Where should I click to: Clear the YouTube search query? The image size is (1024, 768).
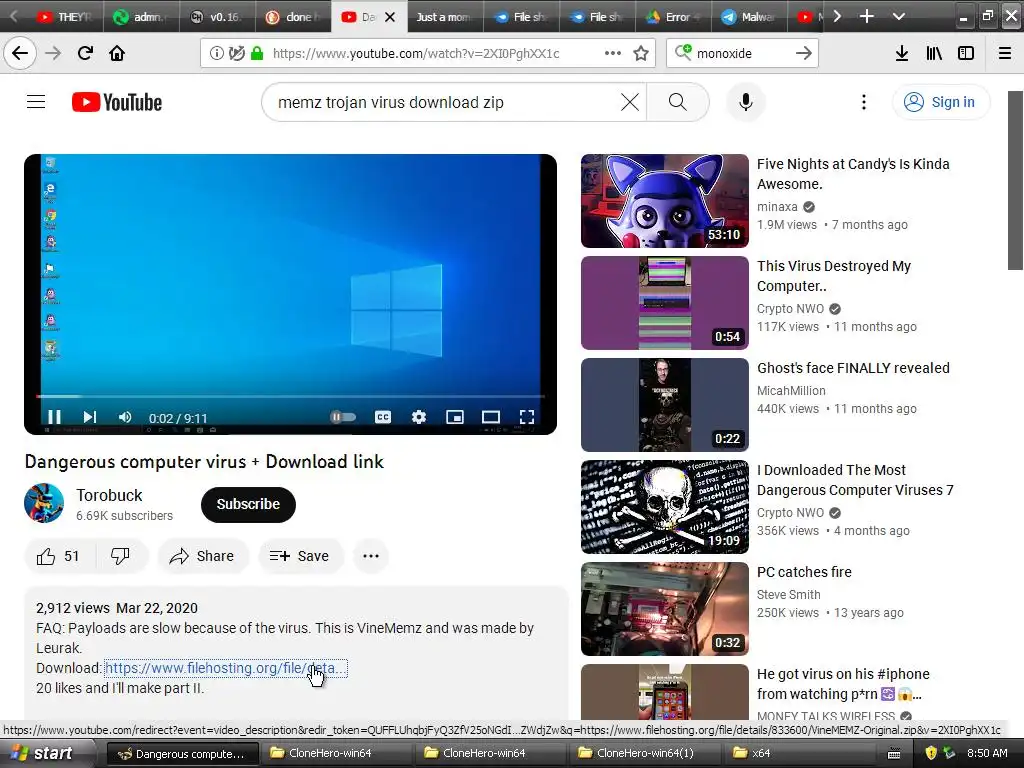pos(630,102)
